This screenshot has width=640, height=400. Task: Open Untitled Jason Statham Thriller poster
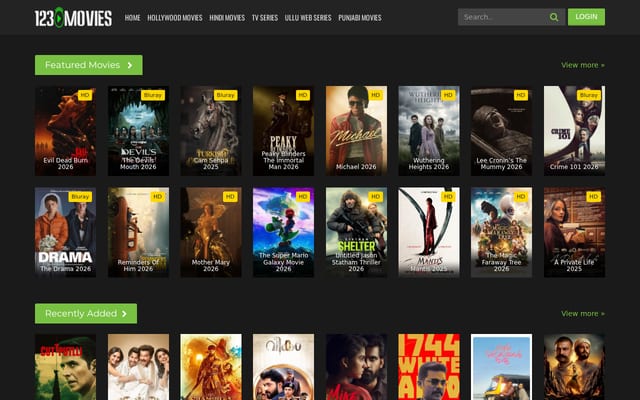(356, 232)
